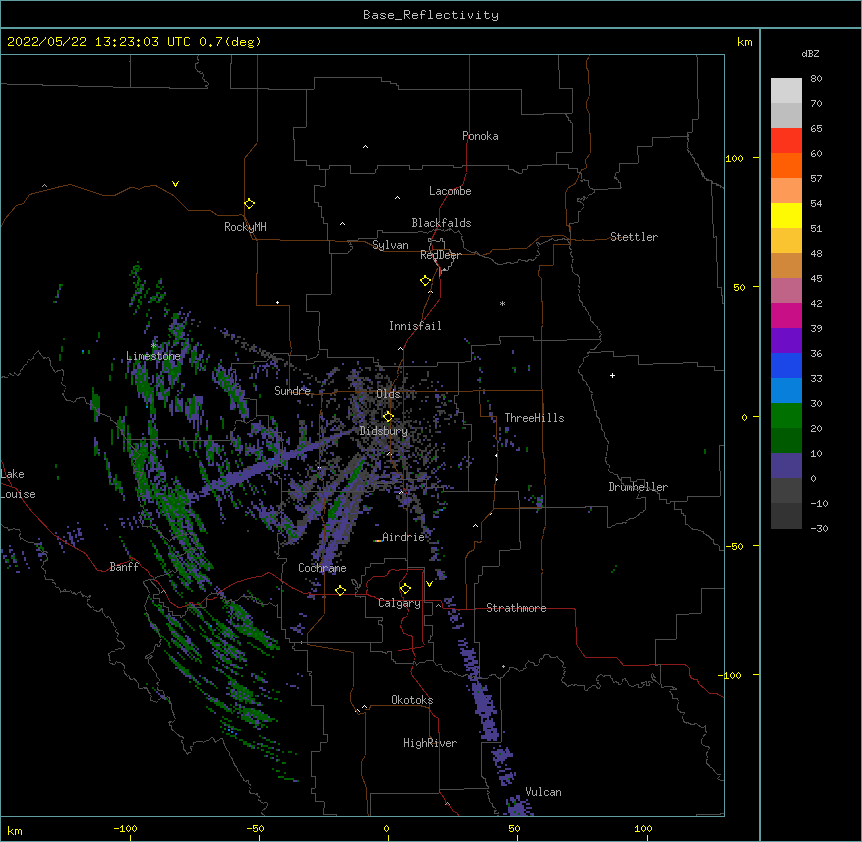The height and width of the screenshot is (842, 862).
Task: Click the yellow V marker northwest of RockyMH
Action: tap(175, 184)
